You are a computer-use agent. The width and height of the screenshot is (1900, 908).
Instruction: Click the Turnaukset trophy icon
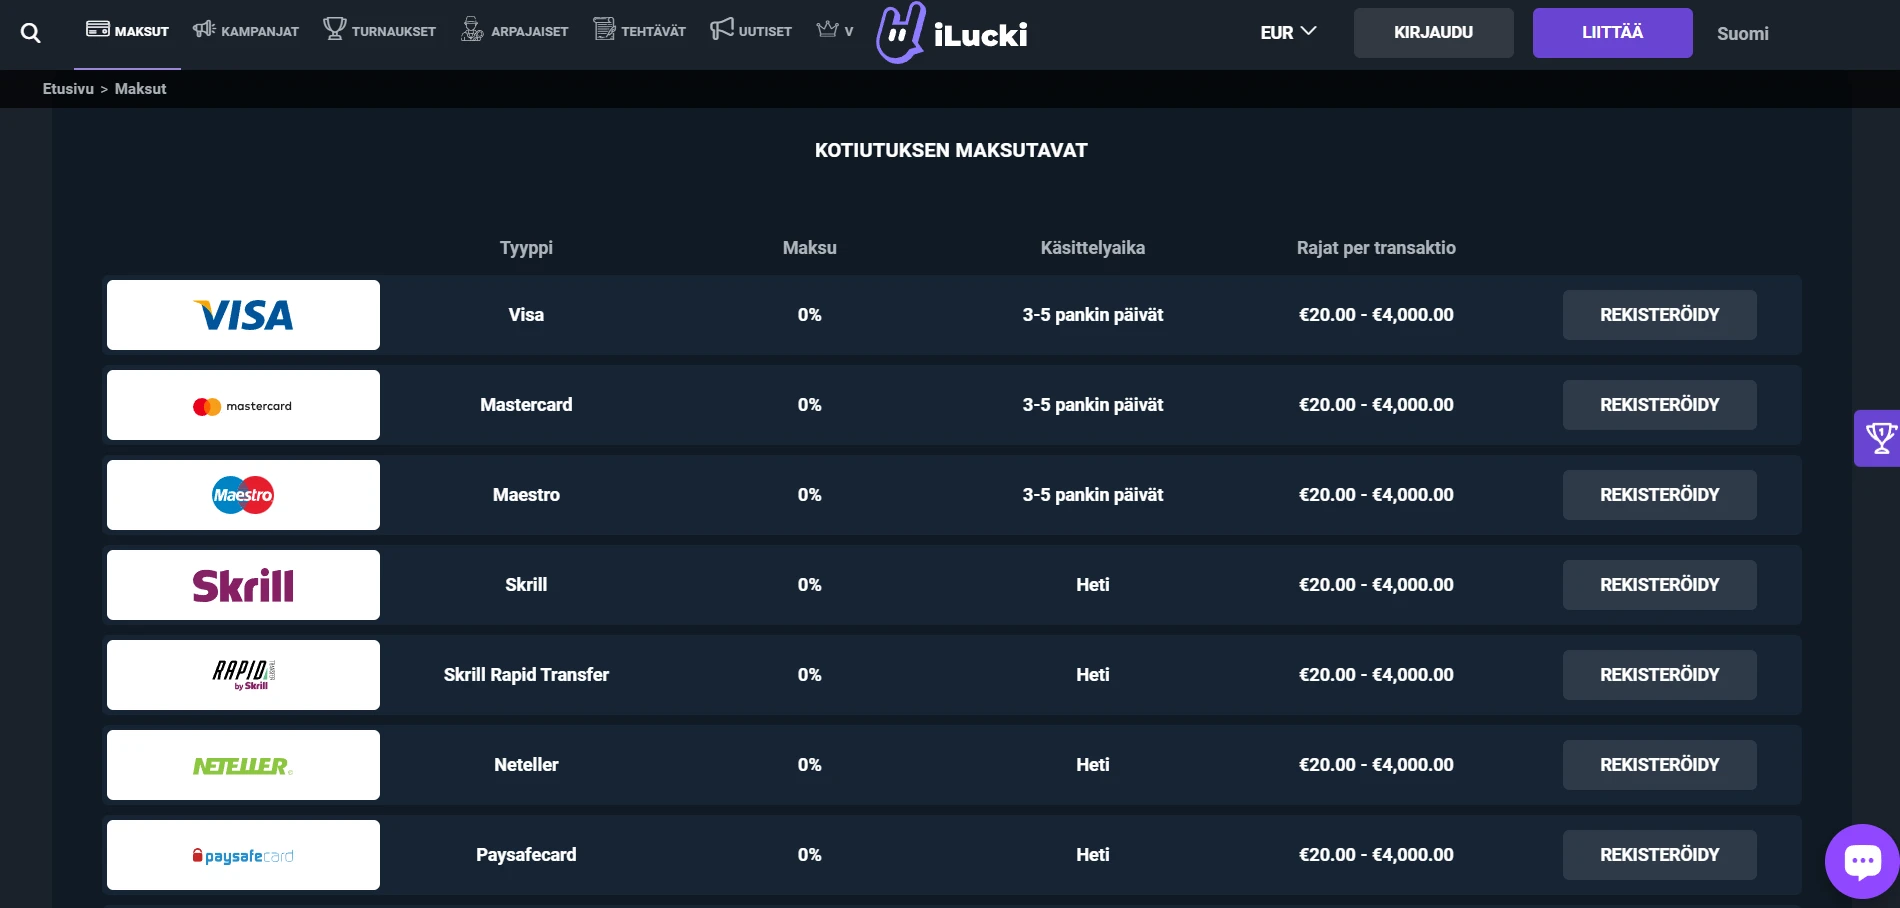(335, 29)
